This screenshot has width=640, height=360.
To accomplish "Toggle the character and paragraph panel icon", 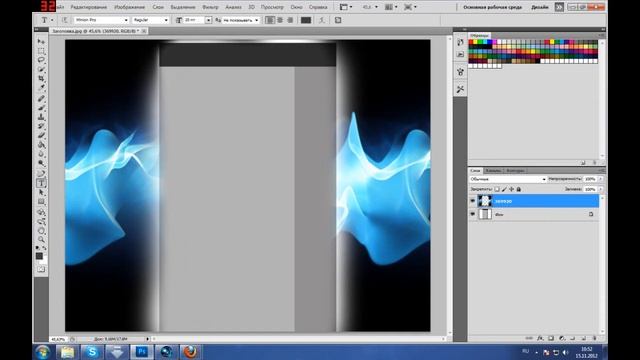I will click(338, 20).
